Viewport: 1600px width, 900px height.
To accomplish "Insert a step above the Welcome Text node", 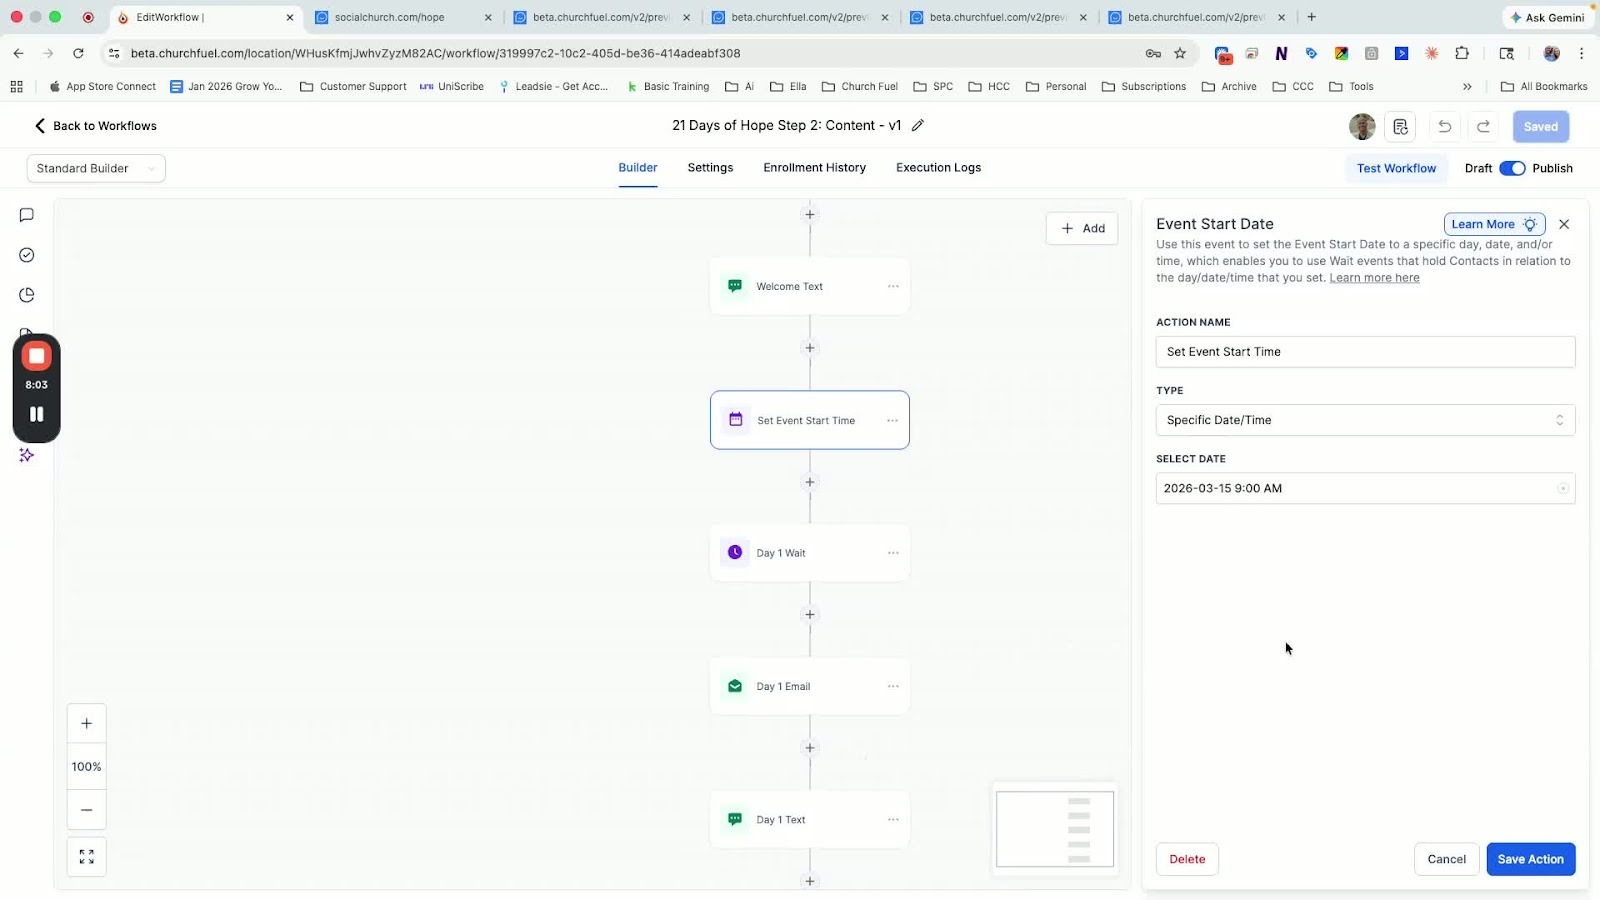I will point(810,214).
